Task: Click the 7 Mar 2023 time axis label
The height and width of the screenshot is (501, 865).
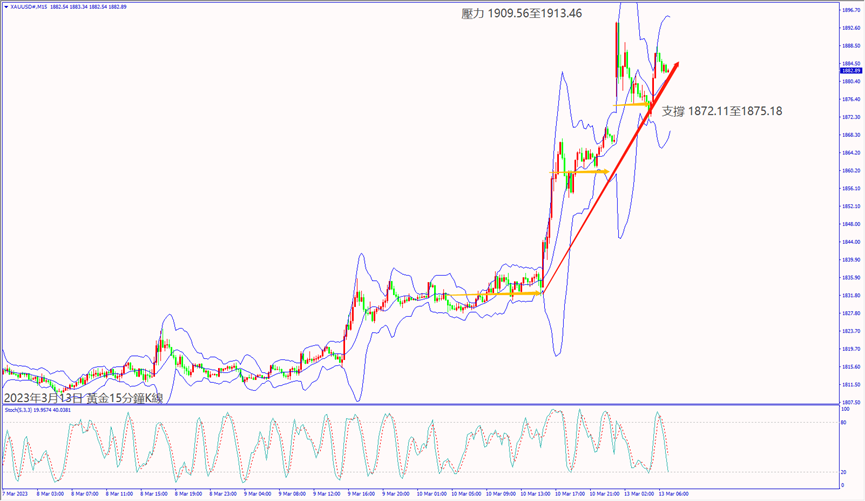Action: pyautogui.click(x=17, y=493)
